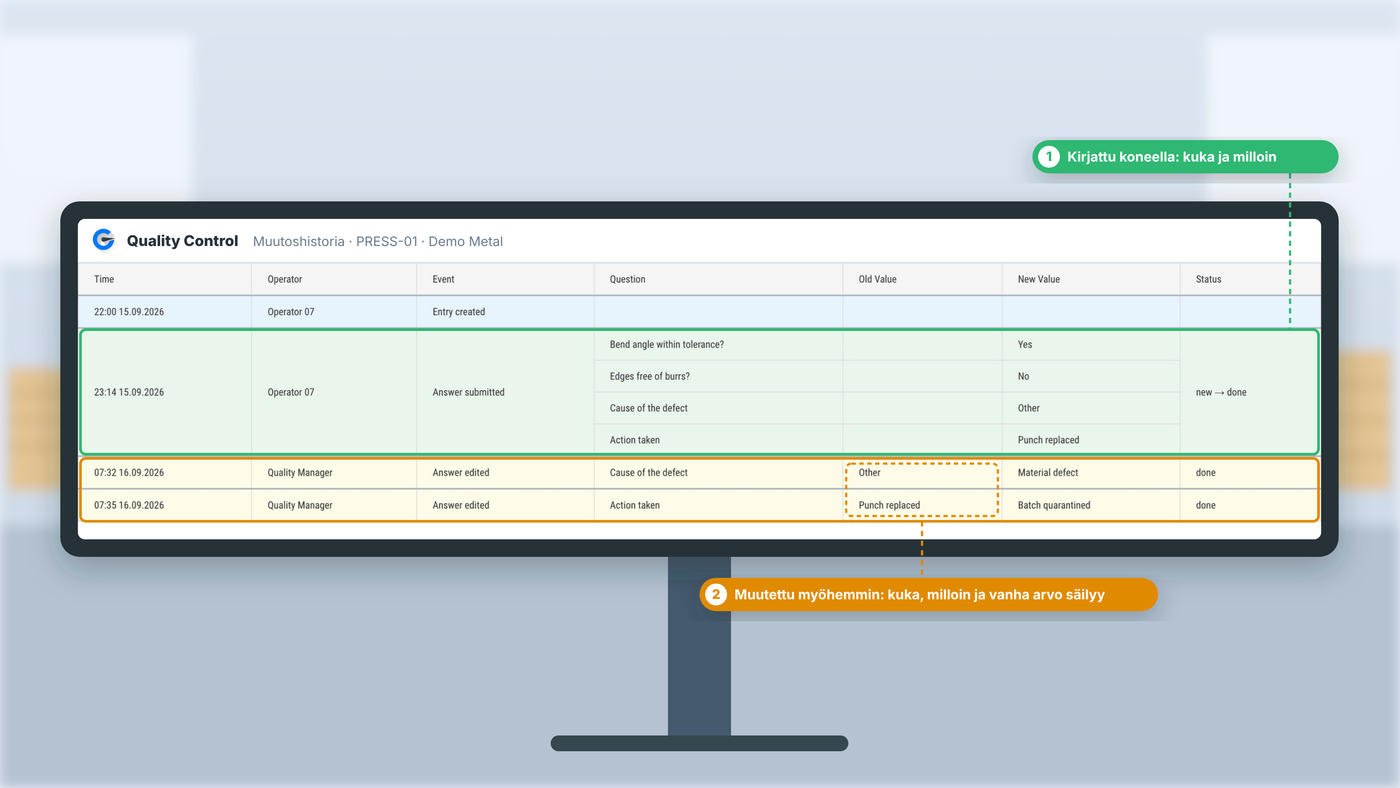Click the Muutoshistoria PRESS-01 Demo Metal breadcrumb
This screenshot has width=1400, height=788.
click(x=378, y=241)
